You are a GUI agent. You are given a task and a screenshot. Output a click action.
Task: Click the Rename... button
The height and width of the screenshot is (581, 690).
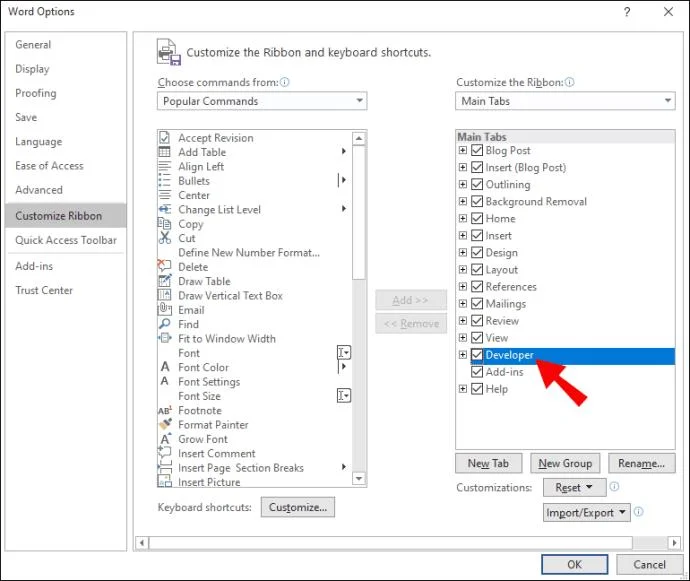click(x=641, y=463)
